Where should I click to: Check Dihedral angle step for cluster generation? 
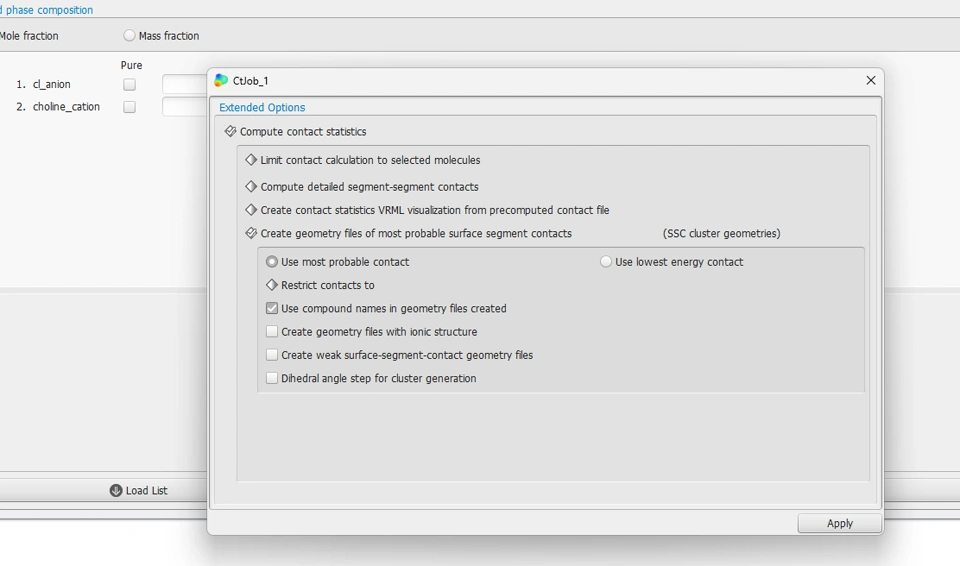(272, 378)
